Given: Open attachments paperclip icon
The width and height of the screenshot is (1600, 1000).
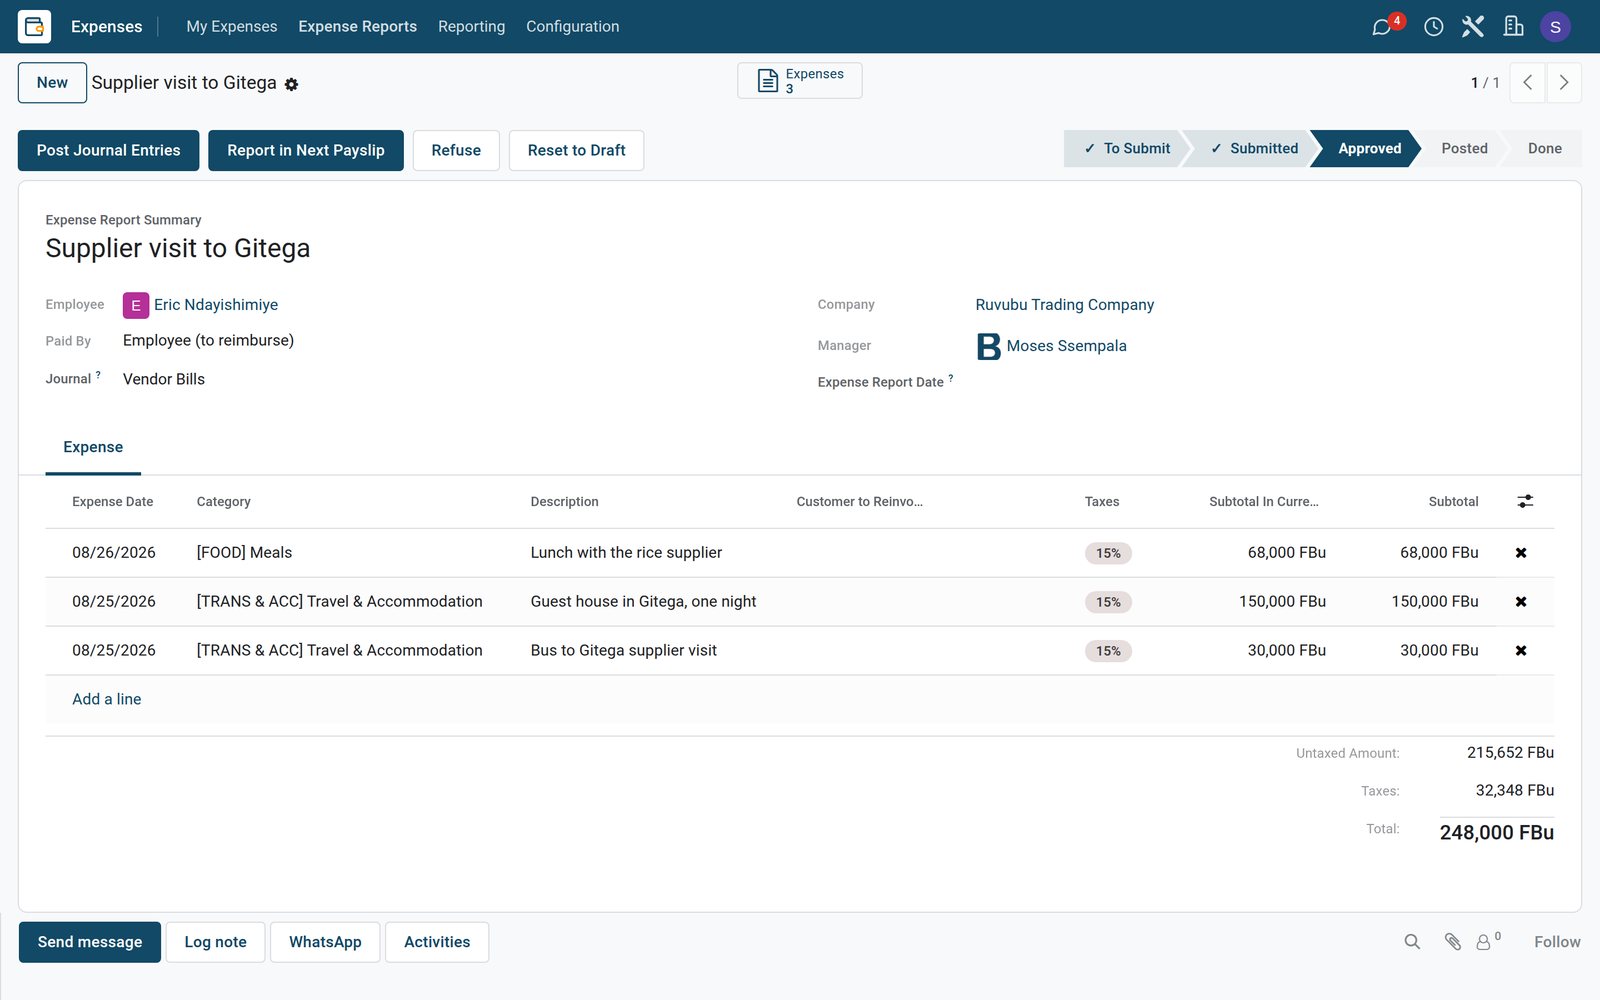Looking at the screenshot, I should (1453, 942).
